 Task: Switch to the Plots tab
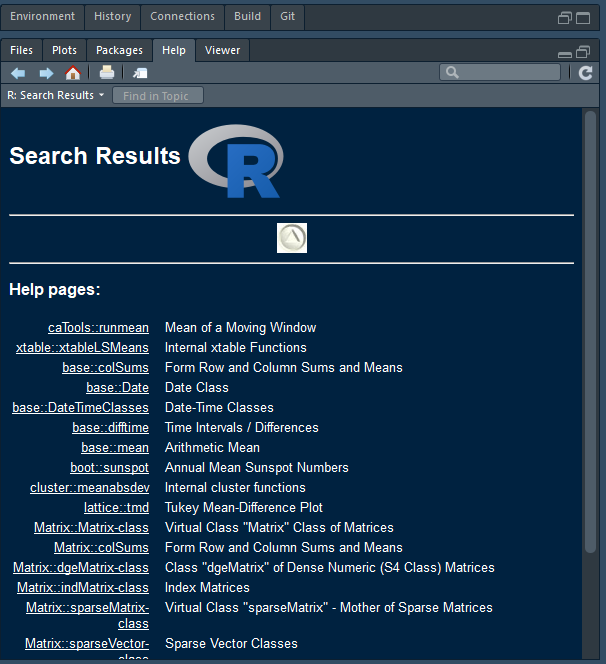64,50
